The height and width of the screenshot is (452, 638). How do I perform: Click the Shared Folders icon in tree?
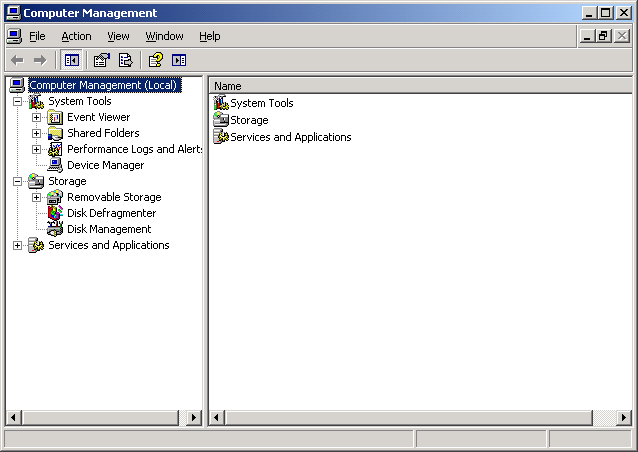click(x=55, y=133)
